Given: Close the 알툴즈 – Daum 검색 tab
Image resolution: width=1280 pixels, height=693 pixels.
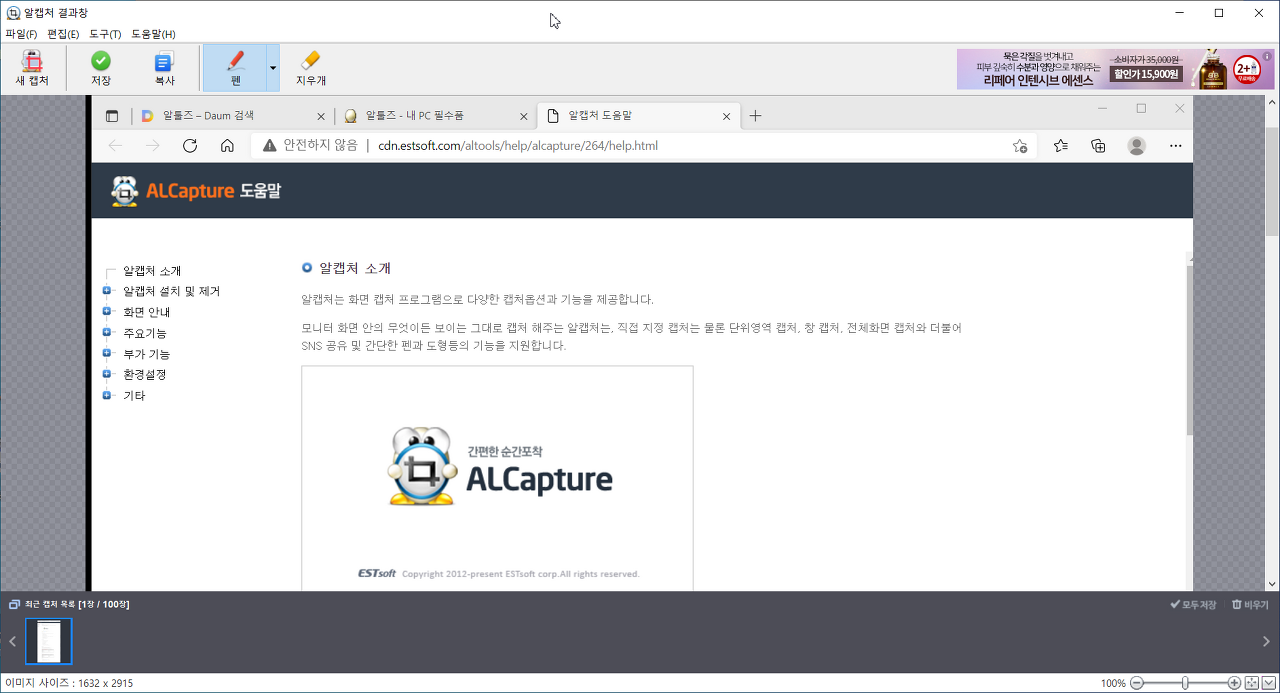Looking at the screenshot, I should click(x=321, y=116).
